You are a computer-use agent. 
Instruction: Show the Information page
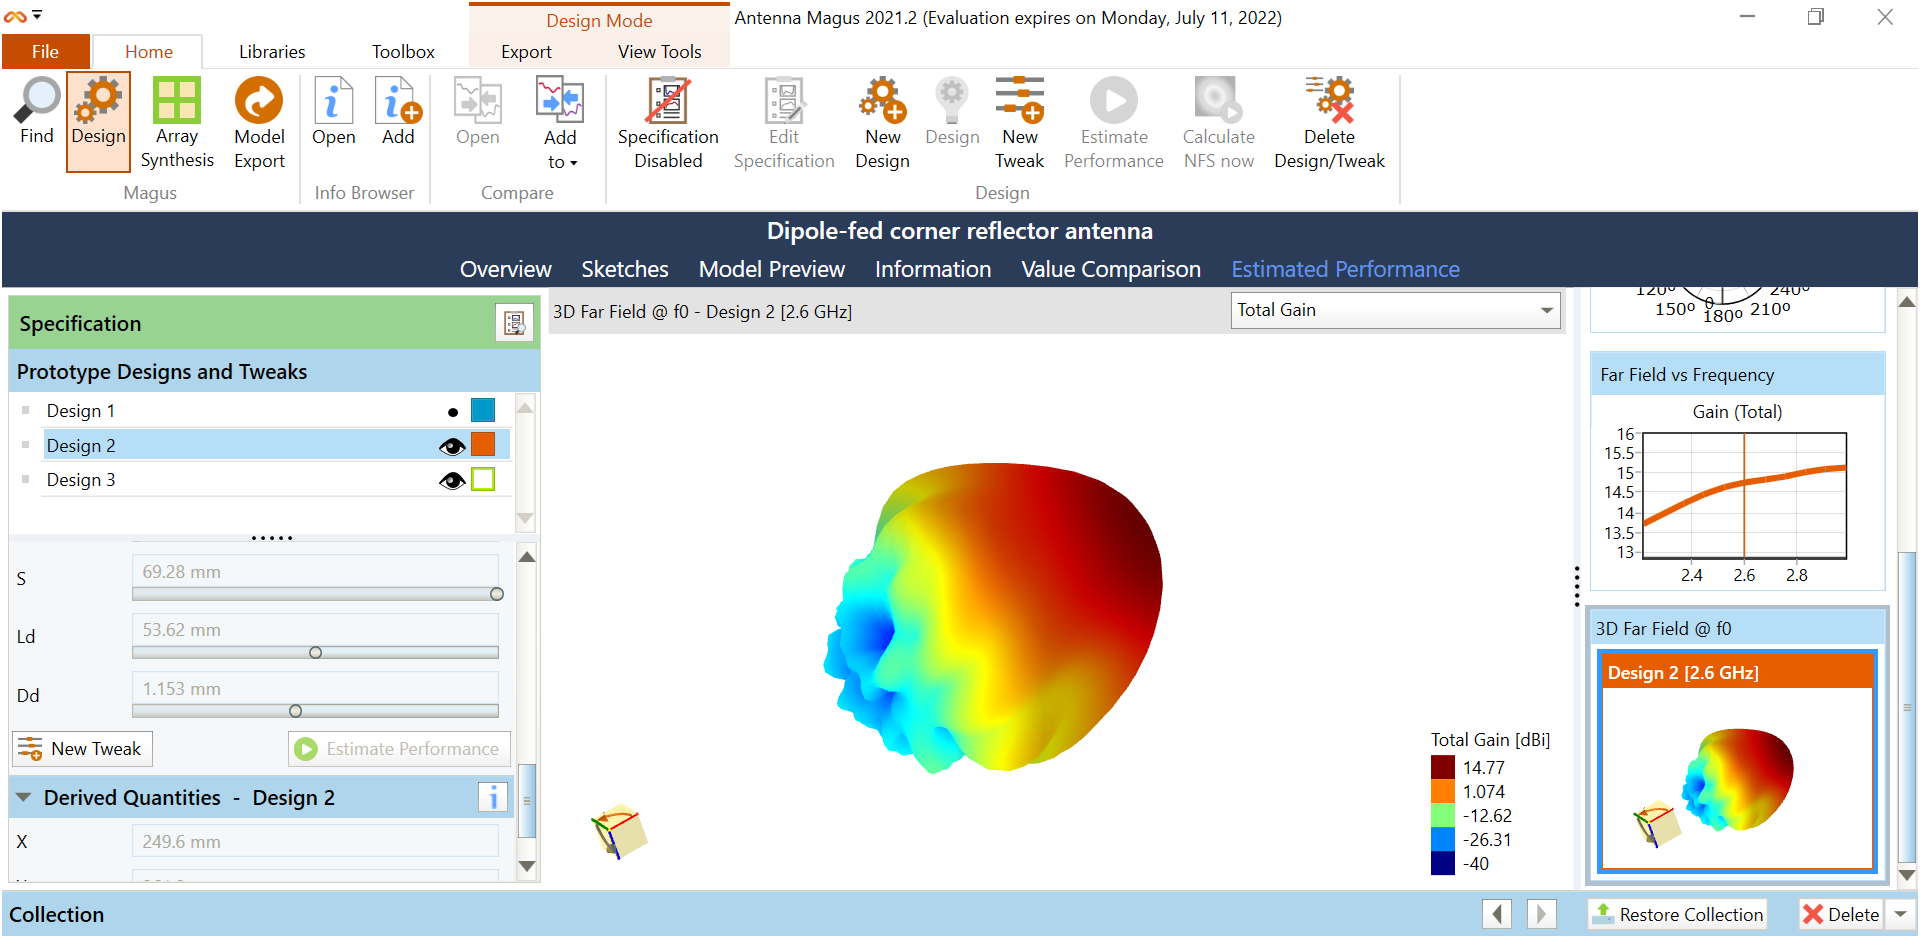(933, 269)
